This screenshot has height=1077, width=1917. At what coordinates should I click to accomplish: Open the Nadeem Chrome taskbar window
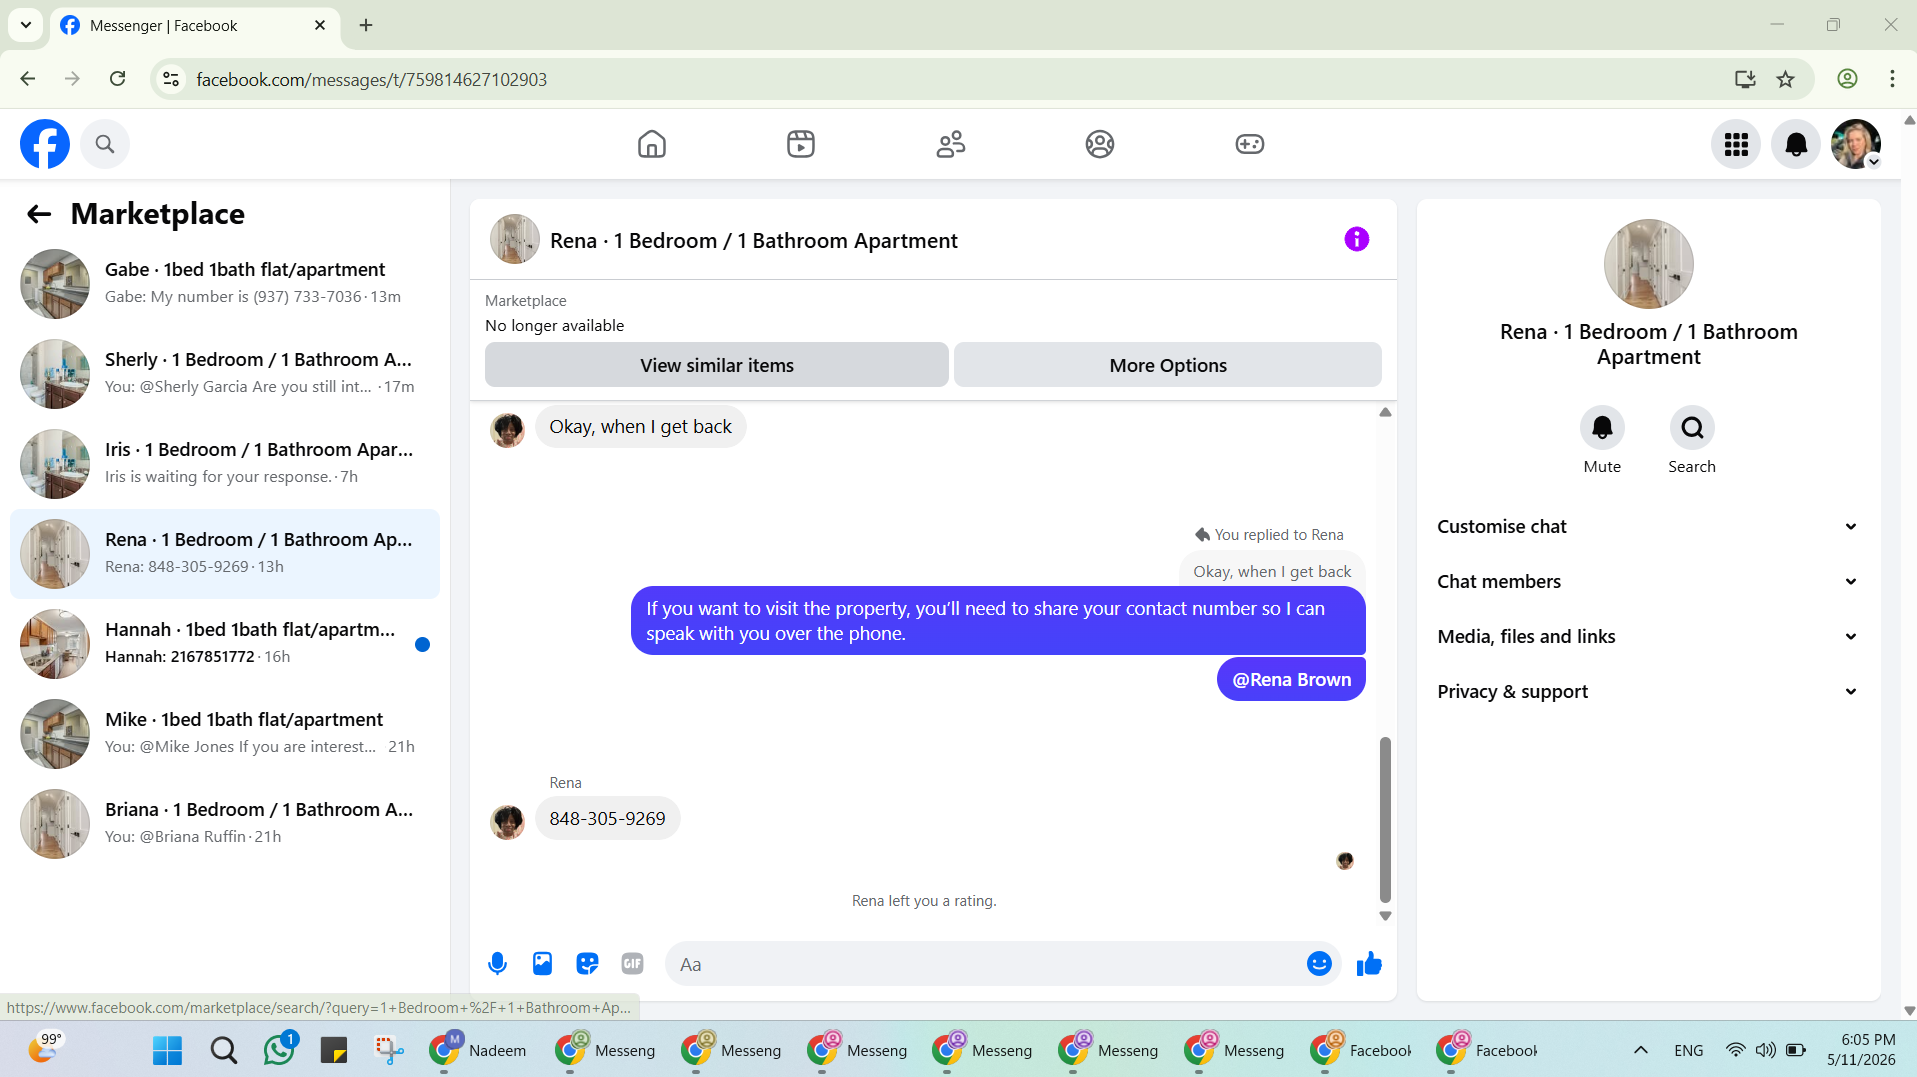coord(479,1050)
